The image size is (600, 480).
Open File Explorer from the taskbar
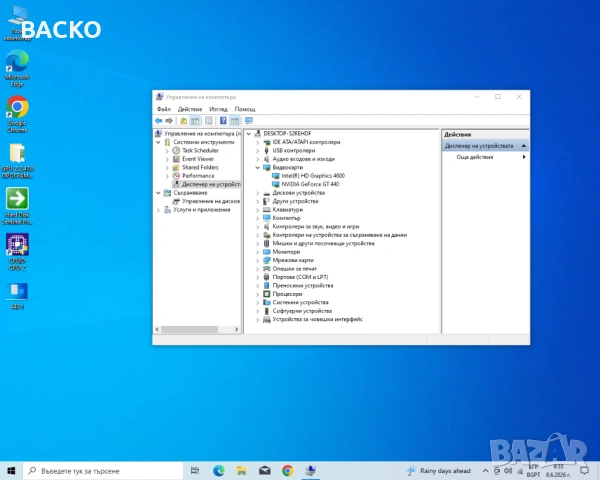(x=241, y=471)
